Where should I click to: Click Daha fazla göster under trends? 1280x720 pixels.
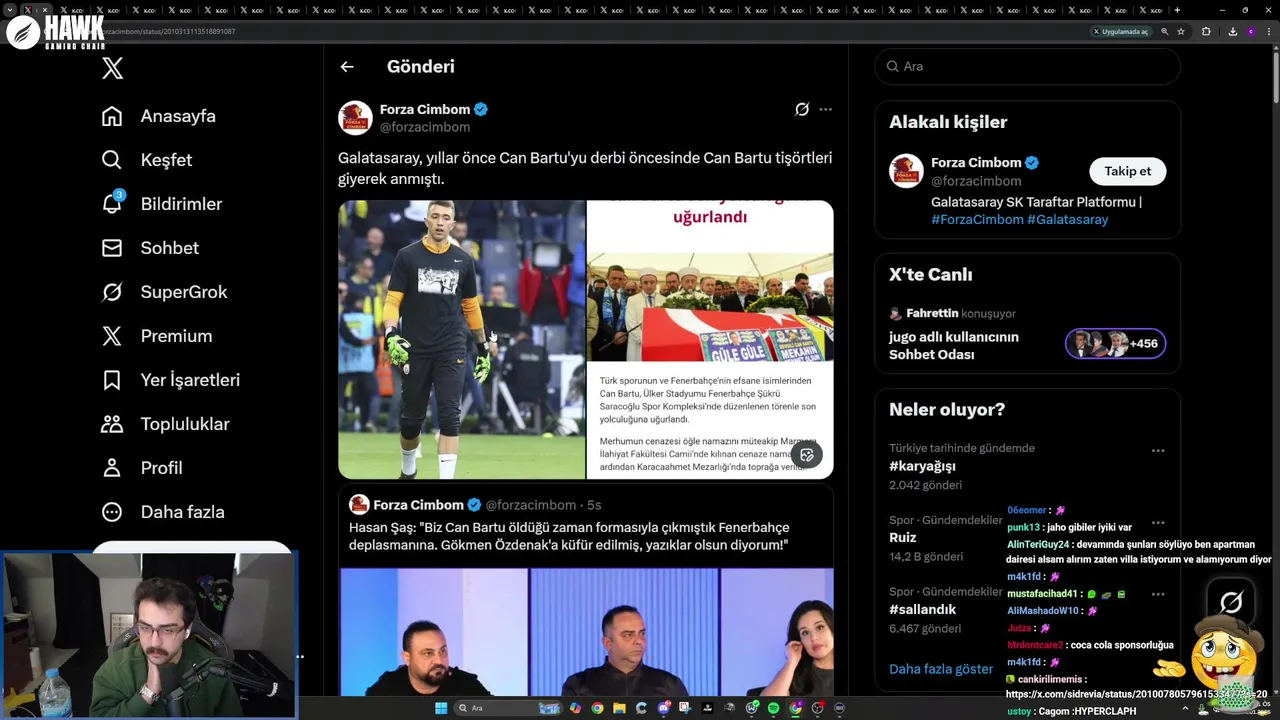click(x=941, y=669)
